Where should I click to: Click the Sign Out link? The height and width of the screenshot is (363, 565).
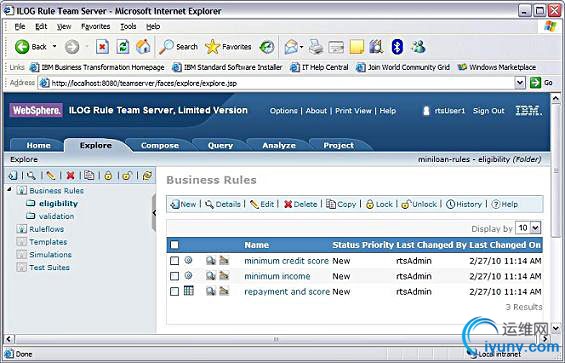[488, 111]
